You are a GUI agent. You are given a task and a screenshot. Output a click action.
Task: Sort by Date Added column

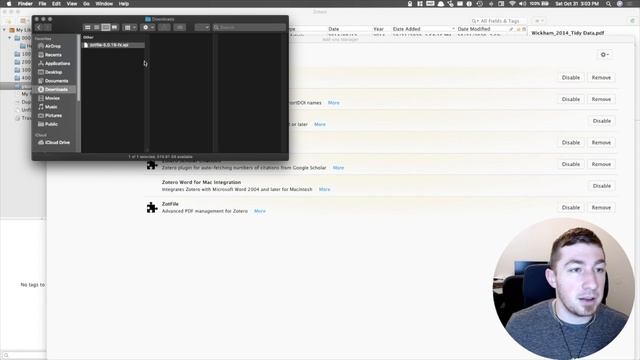[407, 29]
